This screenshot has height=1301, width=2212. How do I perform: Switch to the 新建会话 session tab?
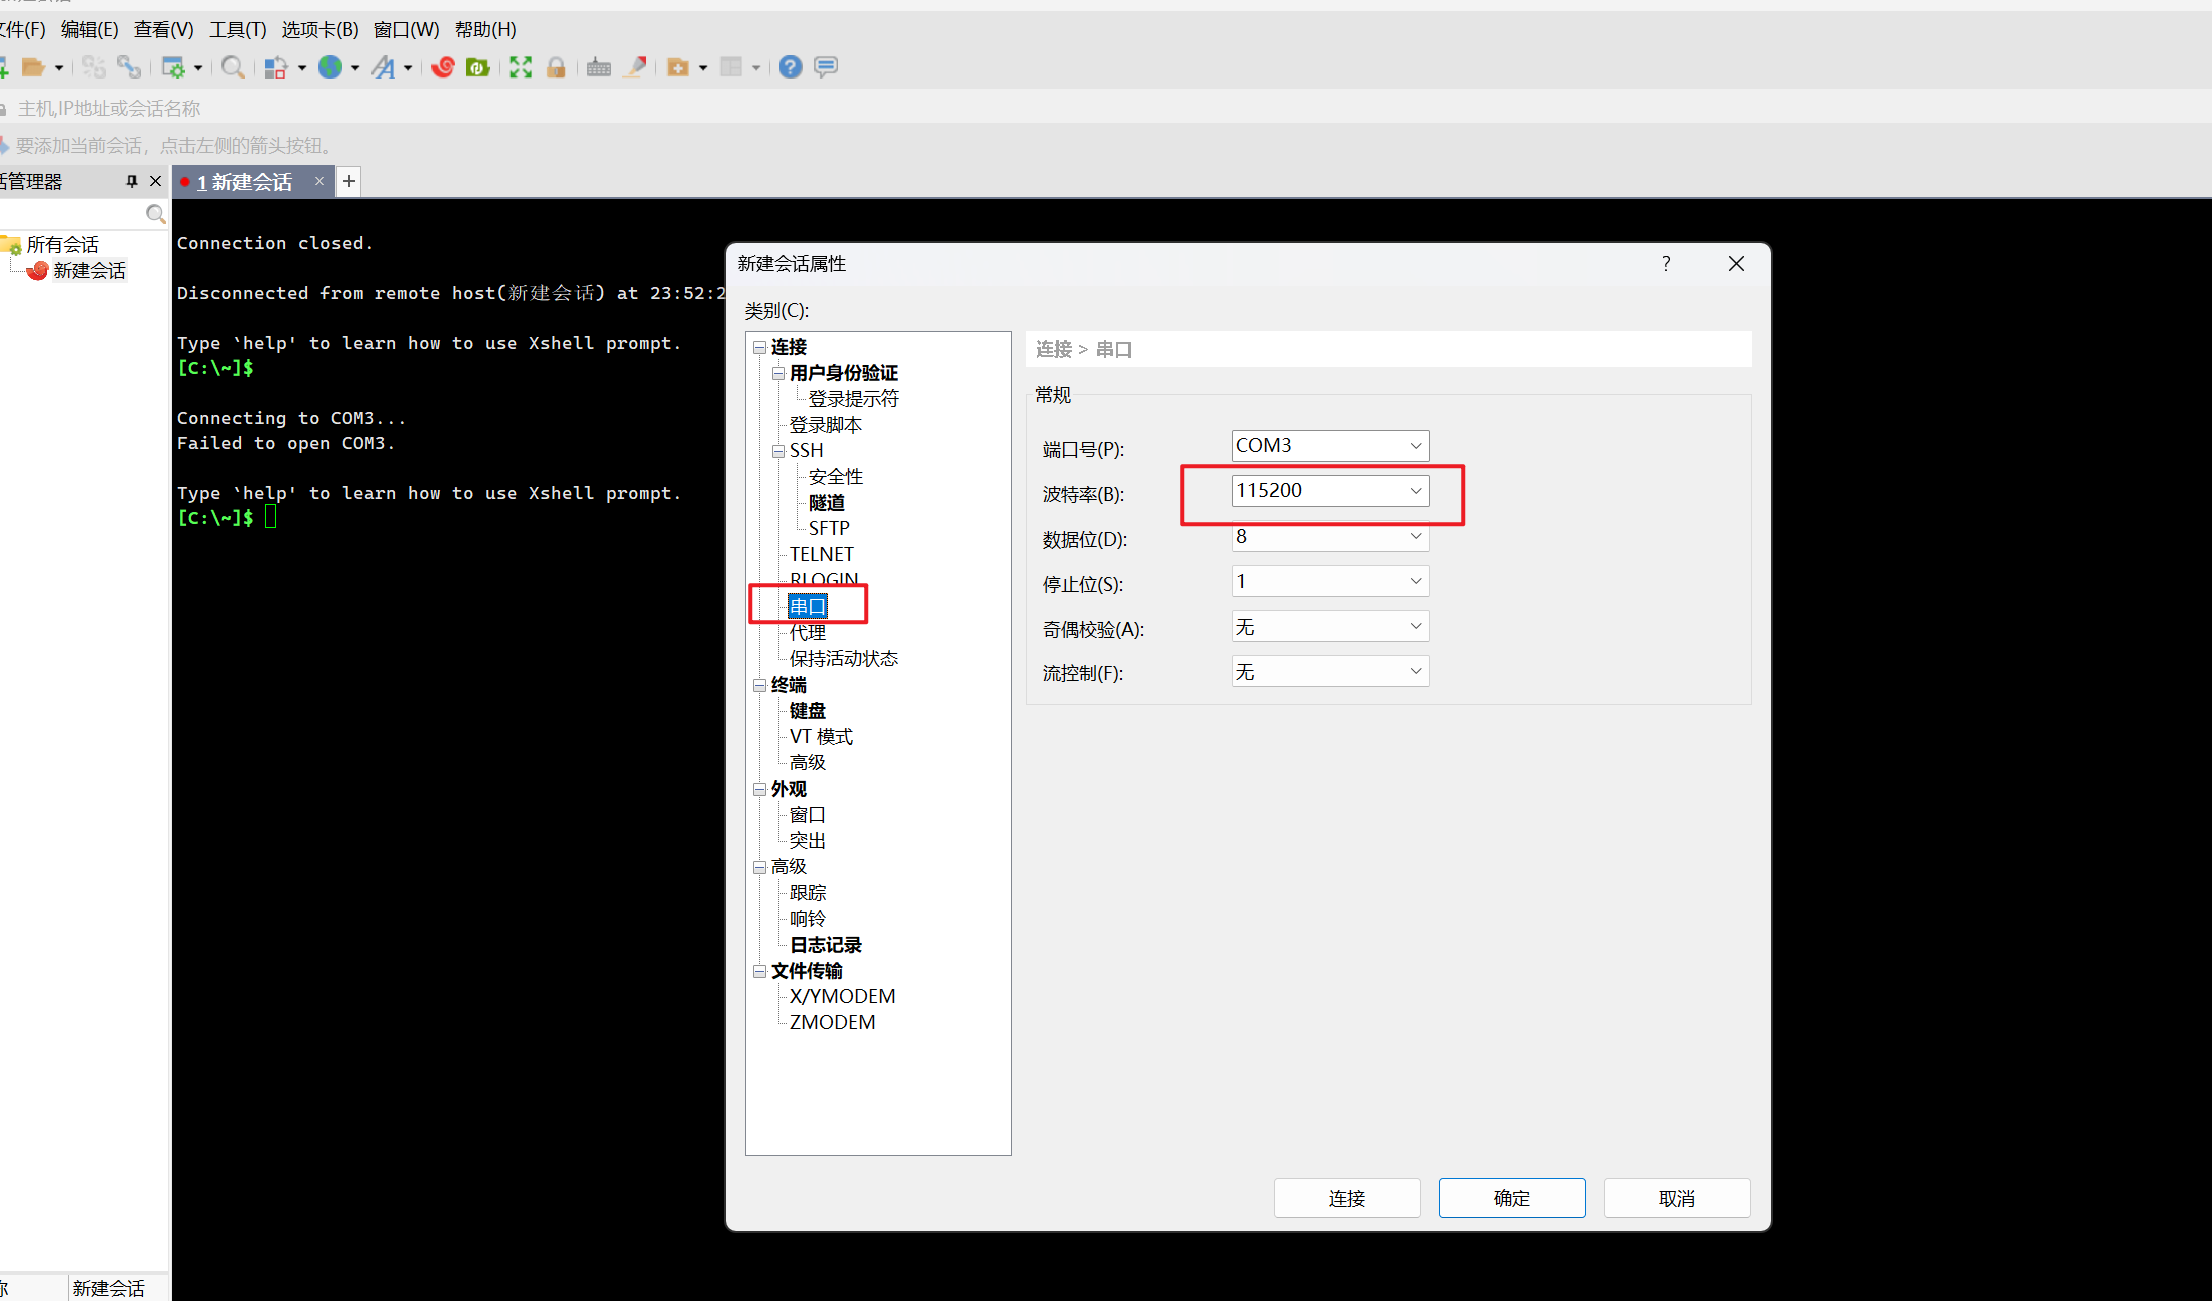[244, 181]
